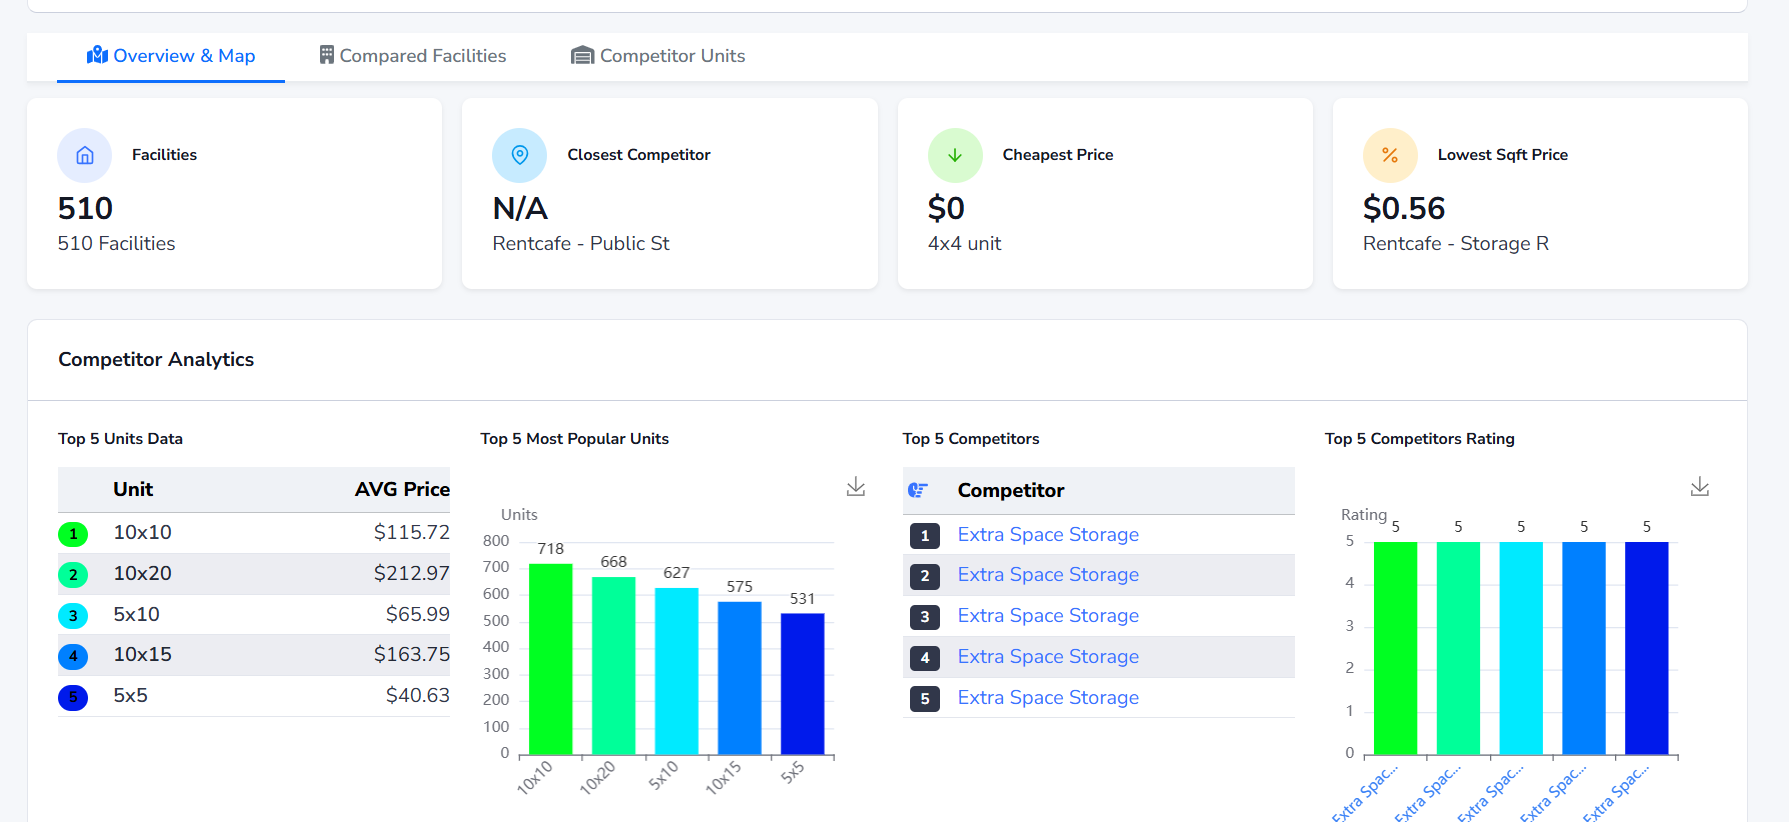Click the 4x4 unit text
This screenshot has width=1789, height=822.
[964, 243]
